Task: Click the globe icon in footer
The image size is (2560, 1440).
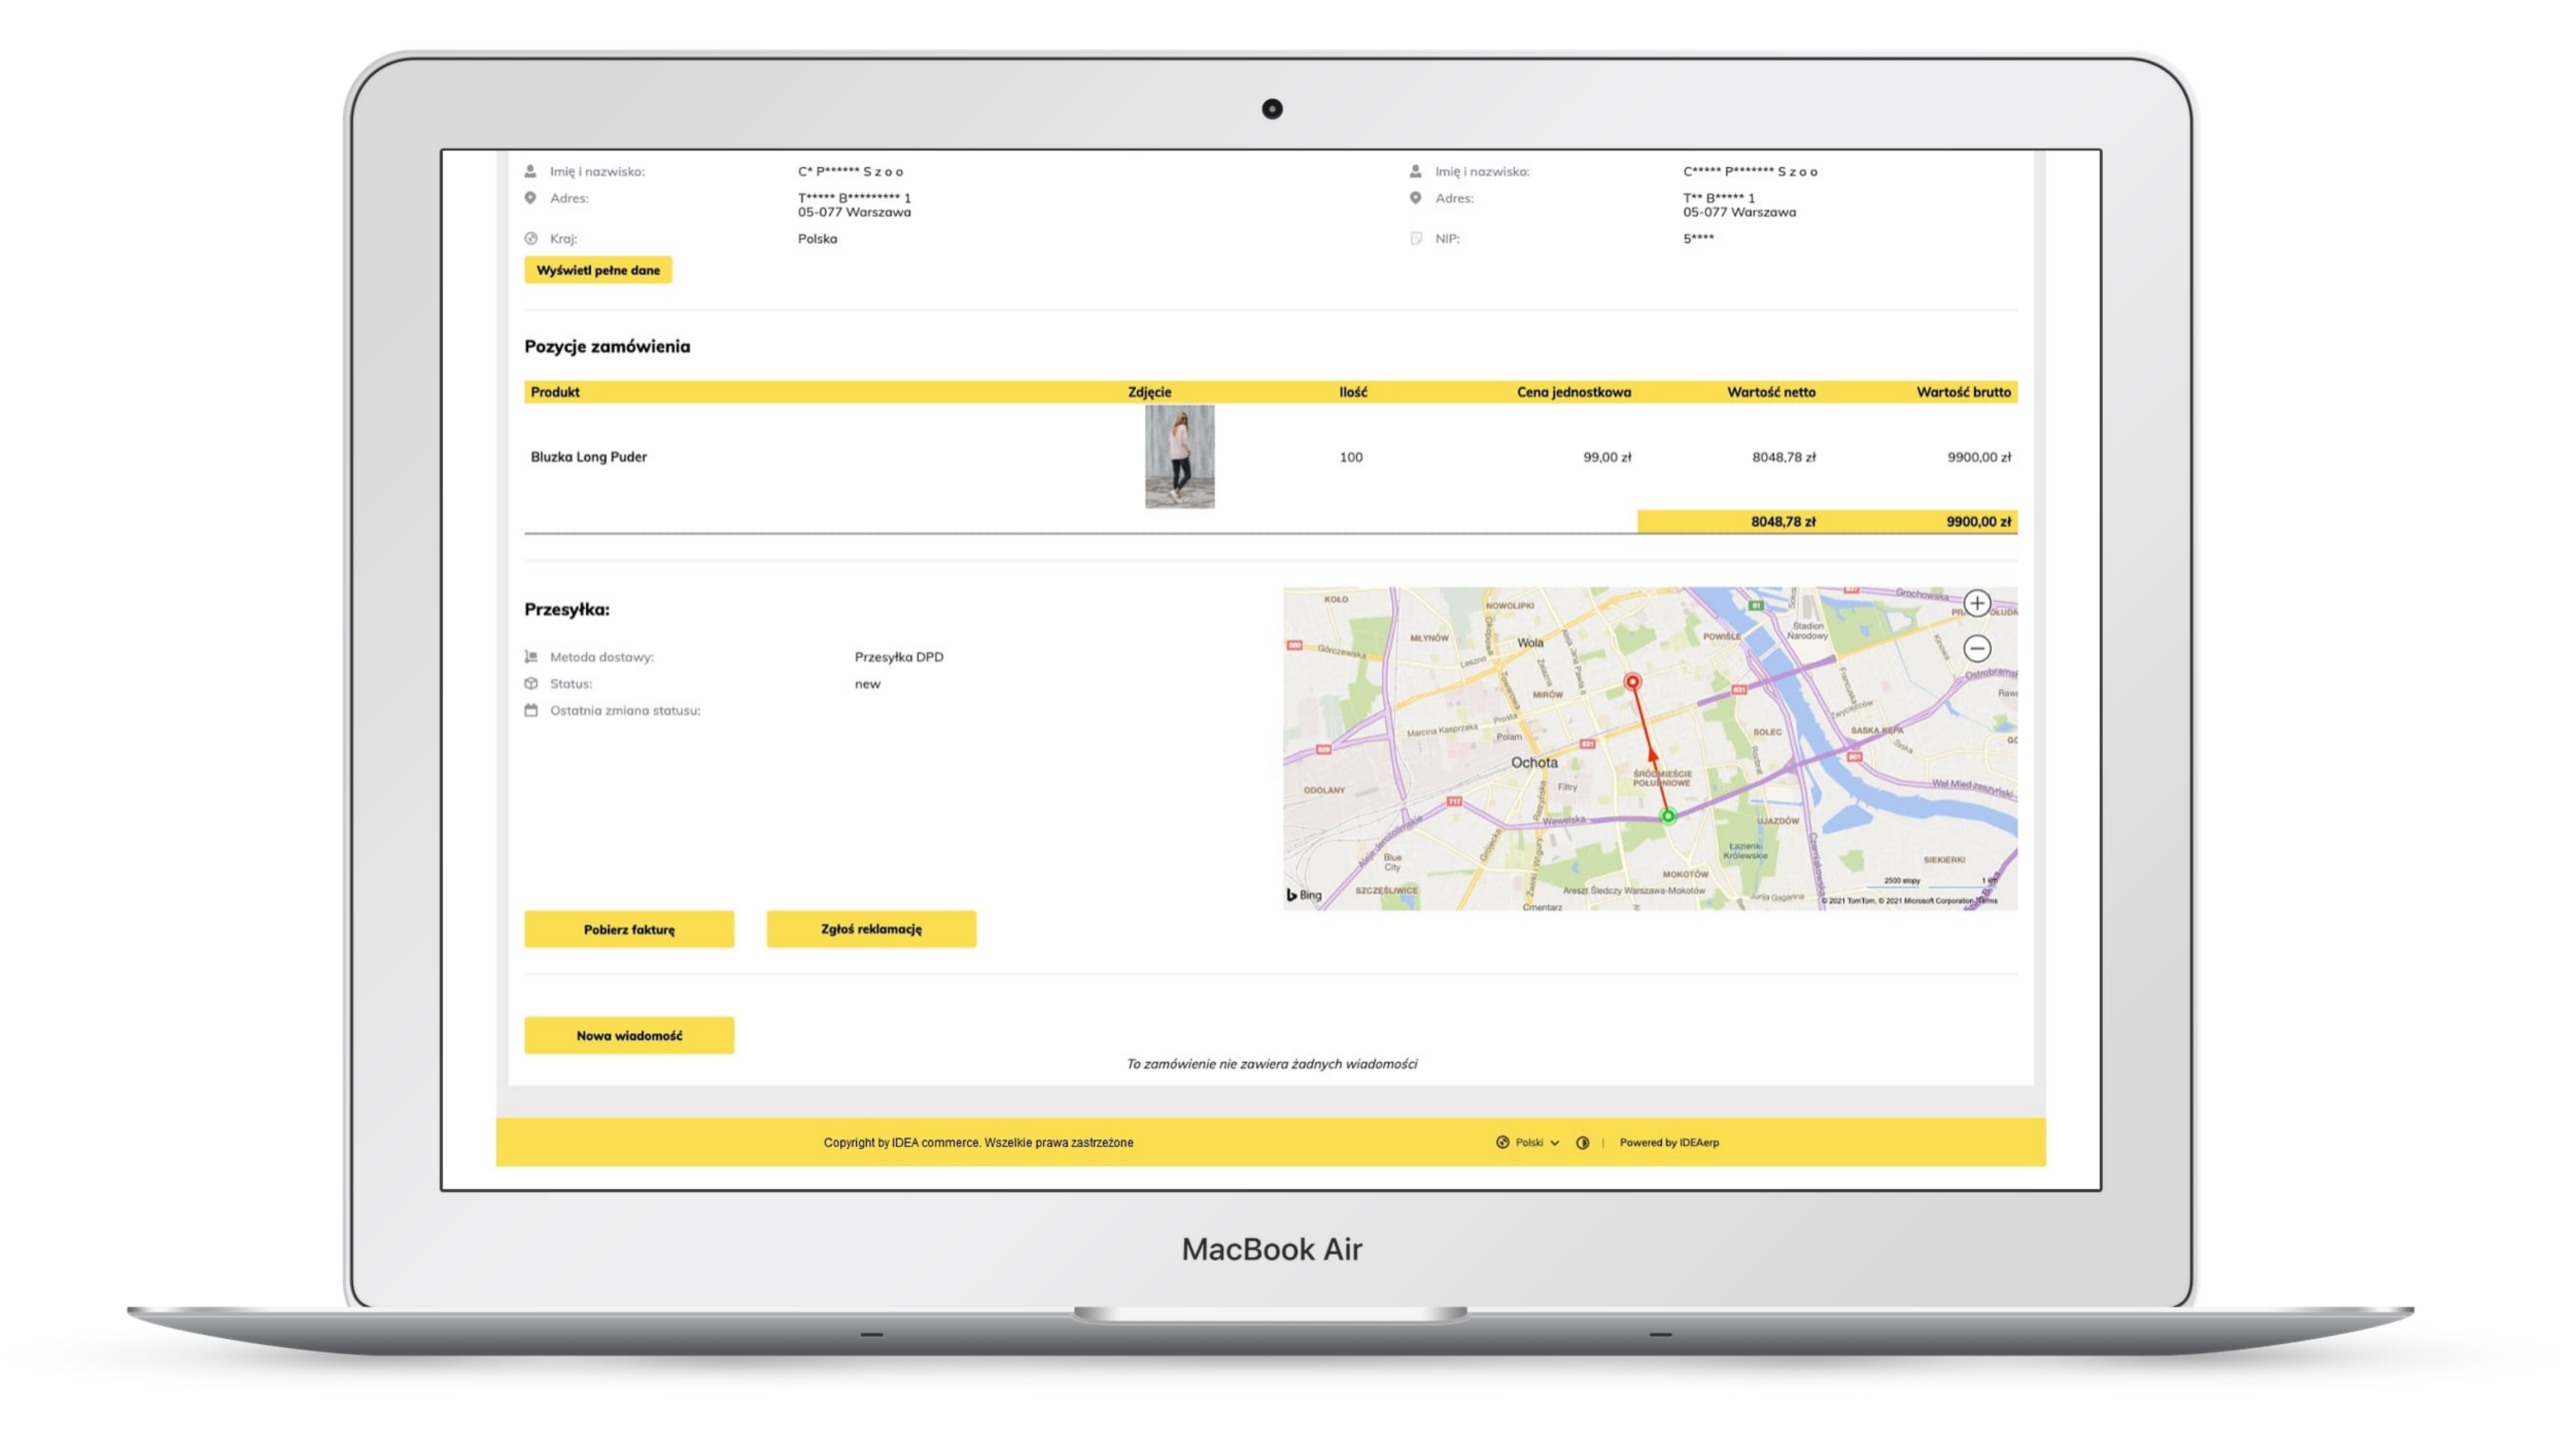Action: pyautogui.click(x=1502, y=1143)
